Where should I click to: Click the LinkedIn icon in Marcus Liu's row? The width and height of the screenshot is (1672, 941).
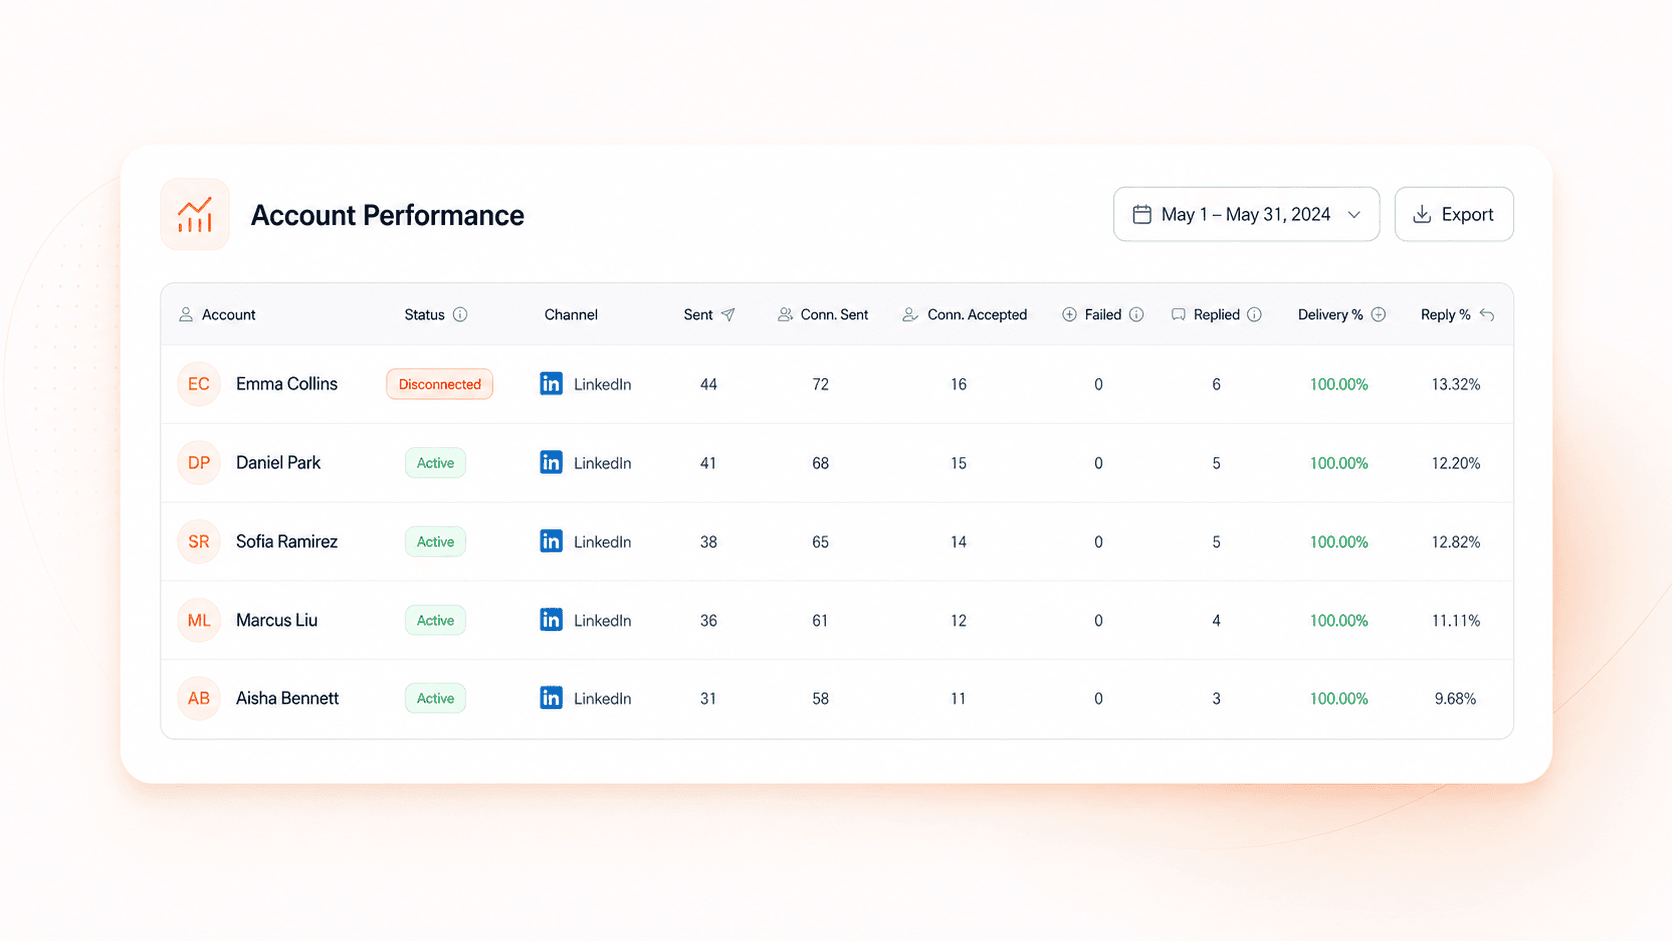(551, 620)
